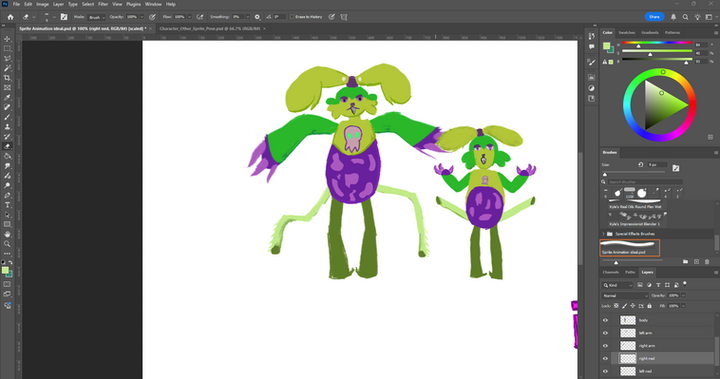Select the right arm layer name
The image size is (720, 379).
(x=647, y=346)
